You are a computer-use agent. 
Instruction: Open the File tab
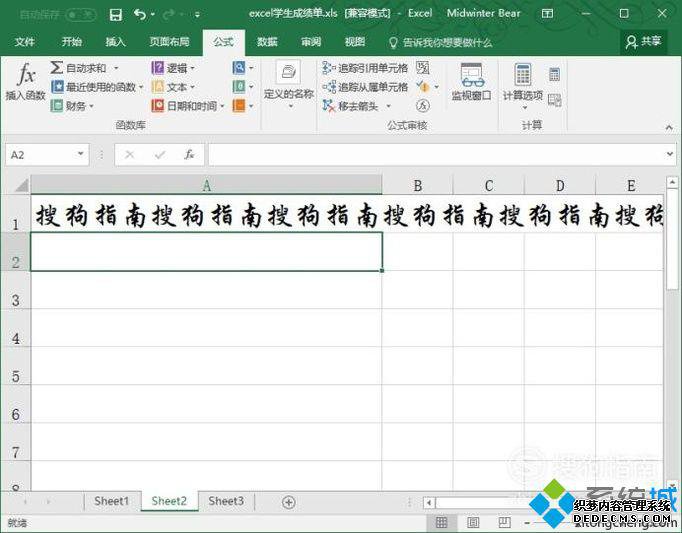click(24, 42)
